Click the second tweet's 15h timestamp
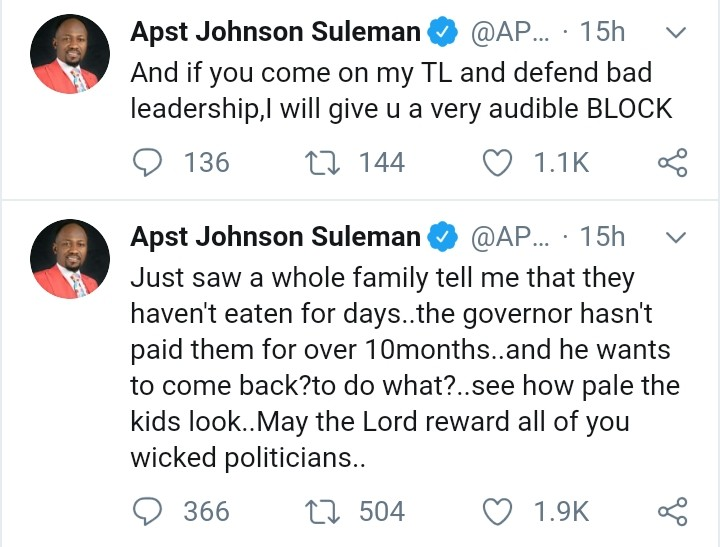The width and height of the screenshot is (720, 547). pos(602,237)
